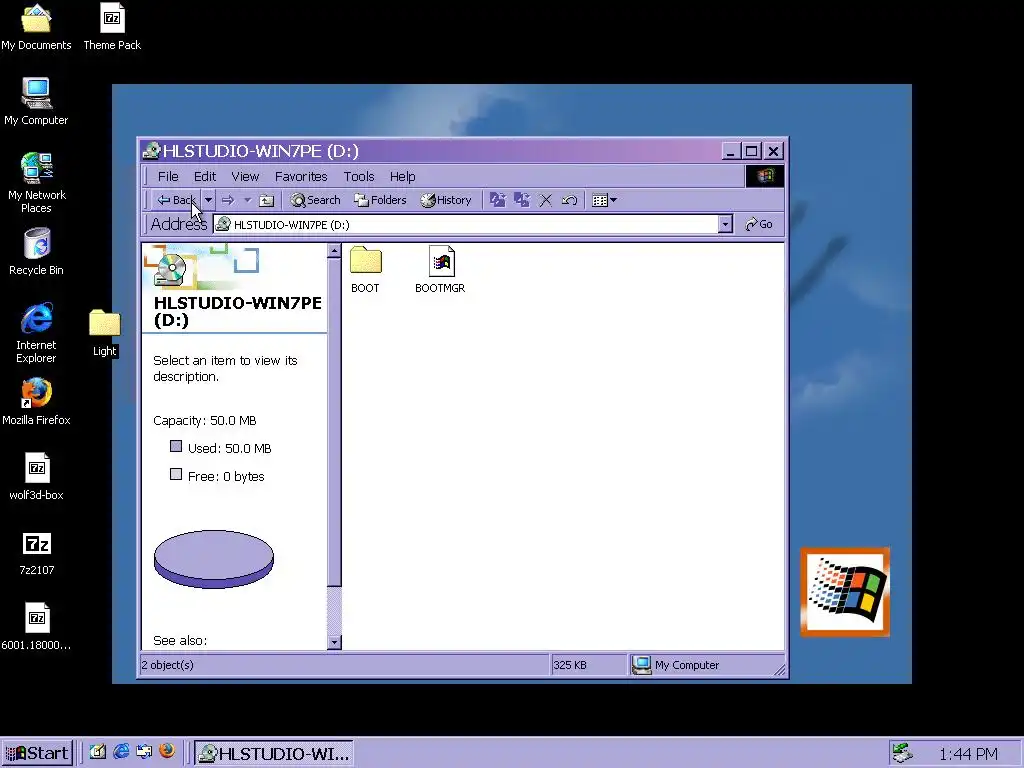The height and width of the screenshot is (768, 1024).
Task: Open the Forward history dropdown arrow
Action: [x=248, y=200]
